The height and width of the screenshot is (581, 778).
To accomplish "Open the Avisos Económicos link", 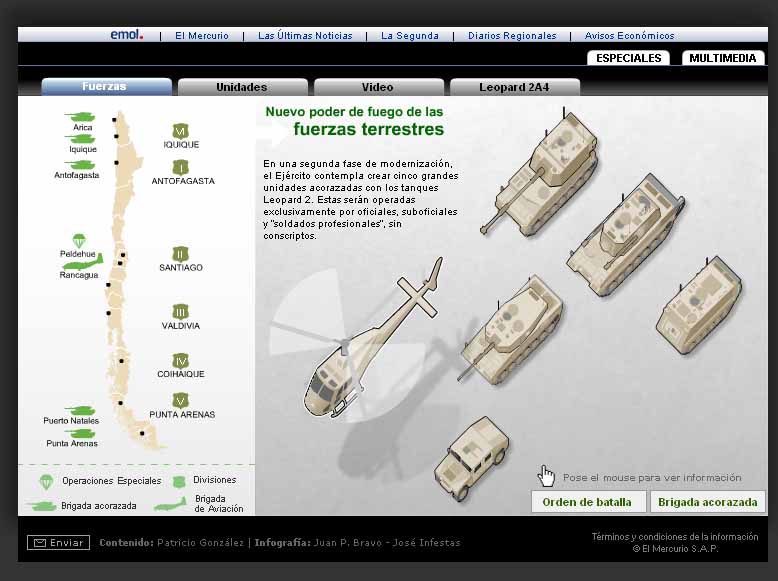I will (x=629, y=36).
